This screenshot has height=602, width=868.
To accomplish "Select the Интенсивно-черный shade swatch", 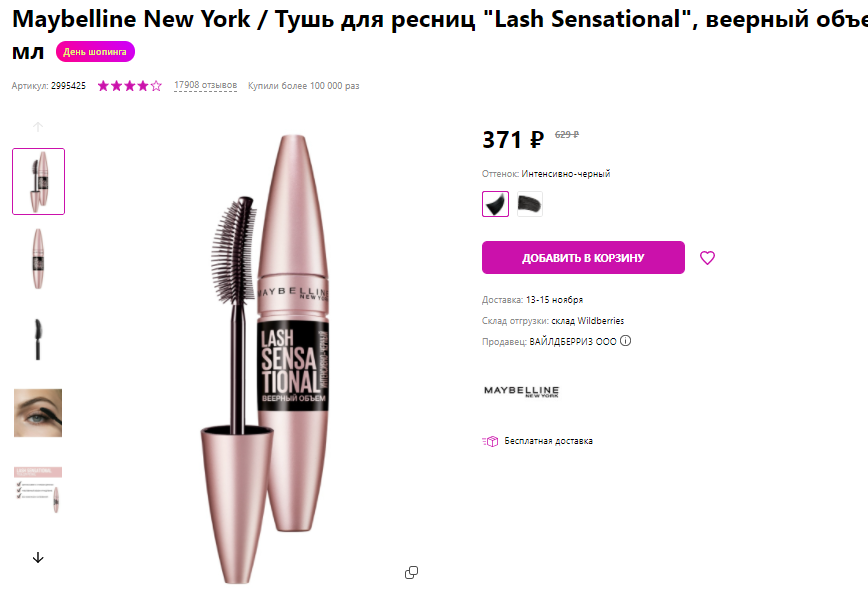I will tap(495, 204).
